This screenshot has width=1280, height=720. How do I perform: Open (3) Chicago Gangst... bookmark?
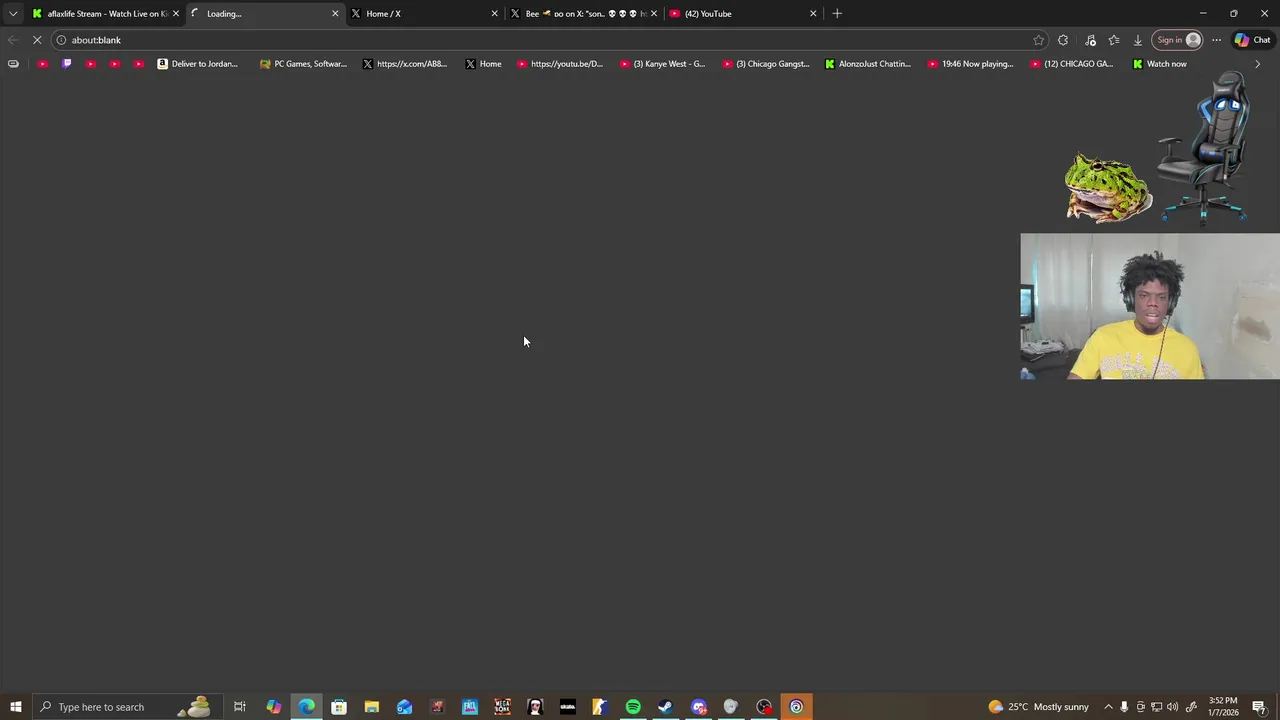(x=766, y=64)
